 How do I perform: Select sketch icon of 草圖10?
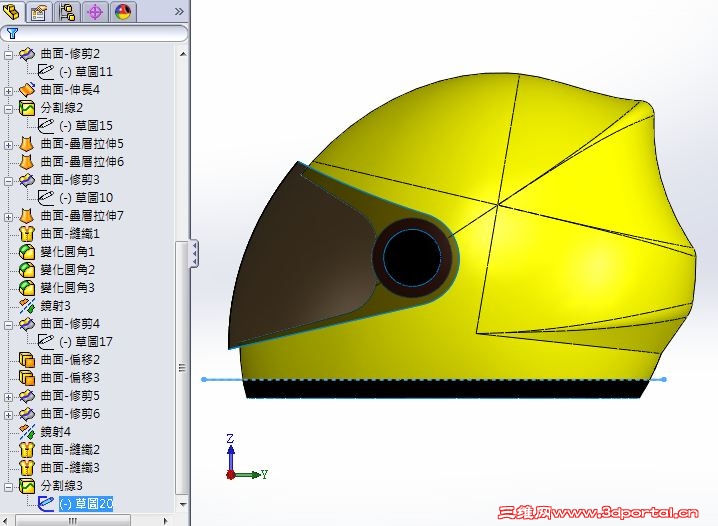(x=45, y=198)
